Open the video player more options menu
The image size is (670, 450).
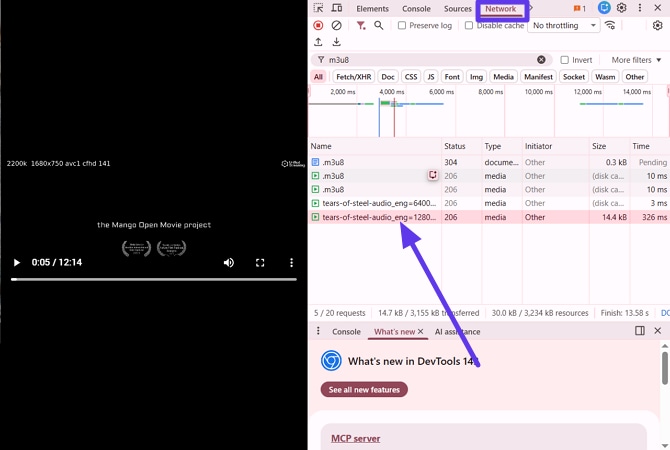point(291,262)
